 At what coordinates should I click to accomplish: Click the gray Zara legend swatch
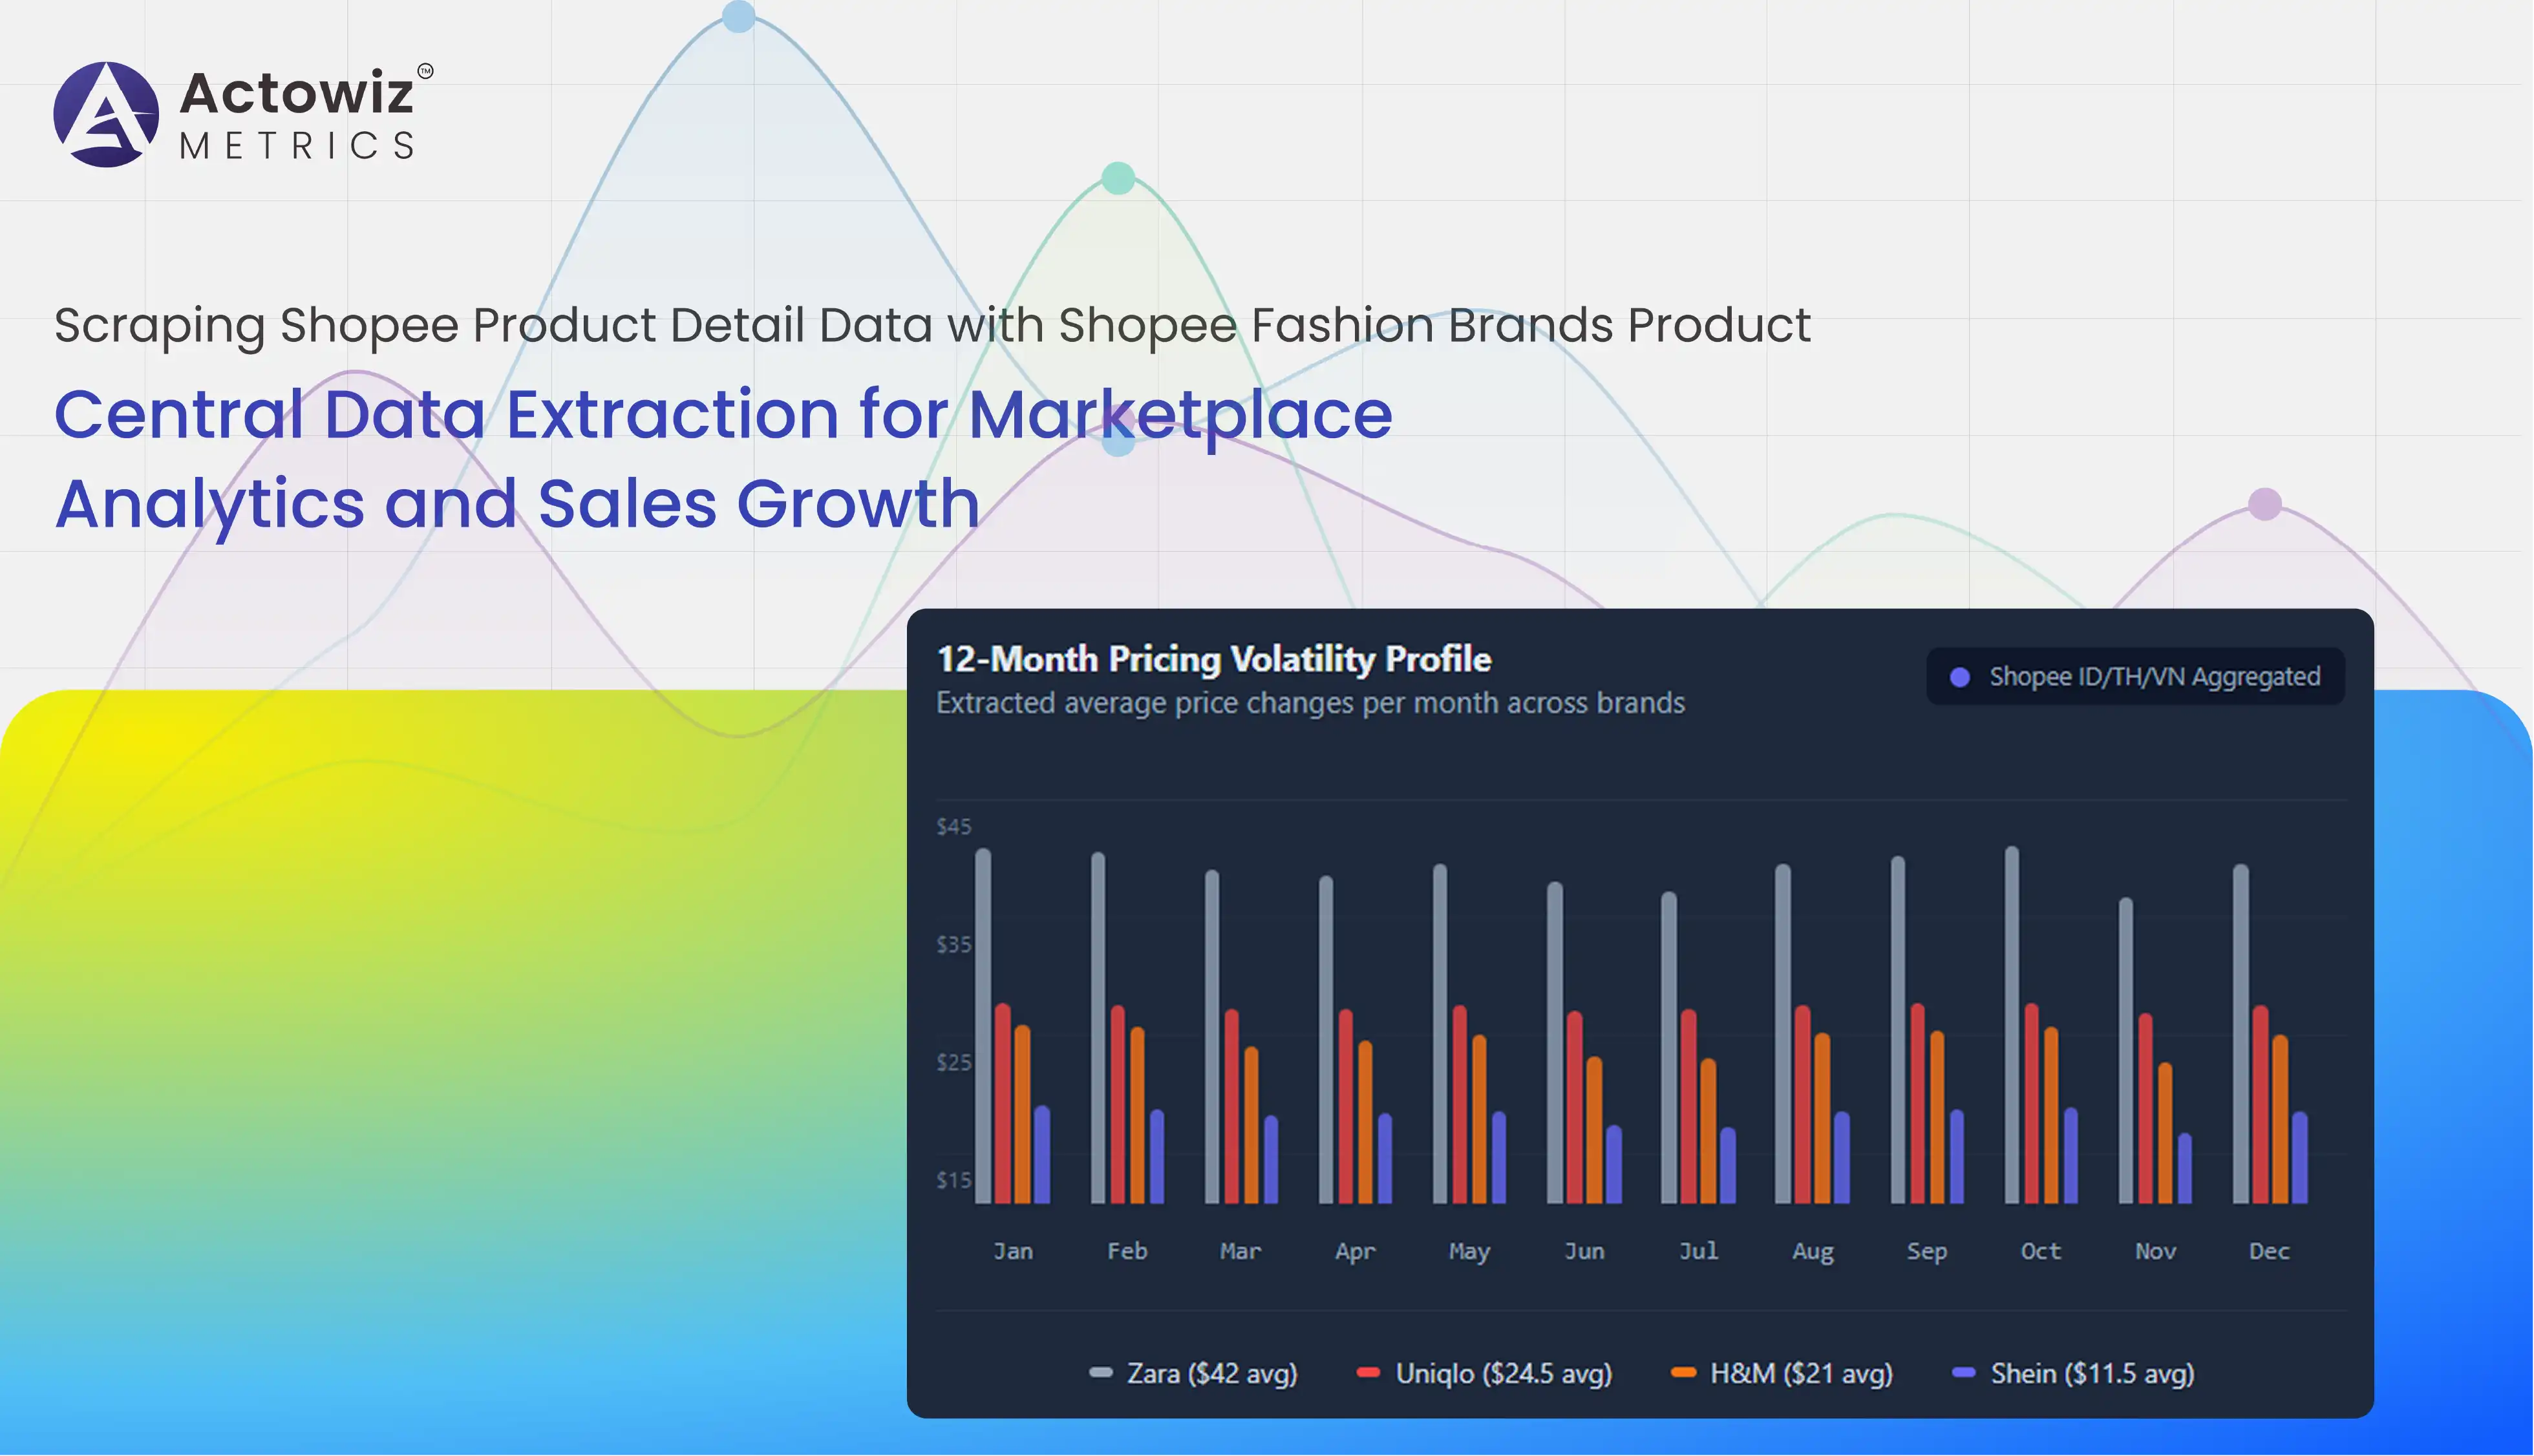pos(1101,1373)
